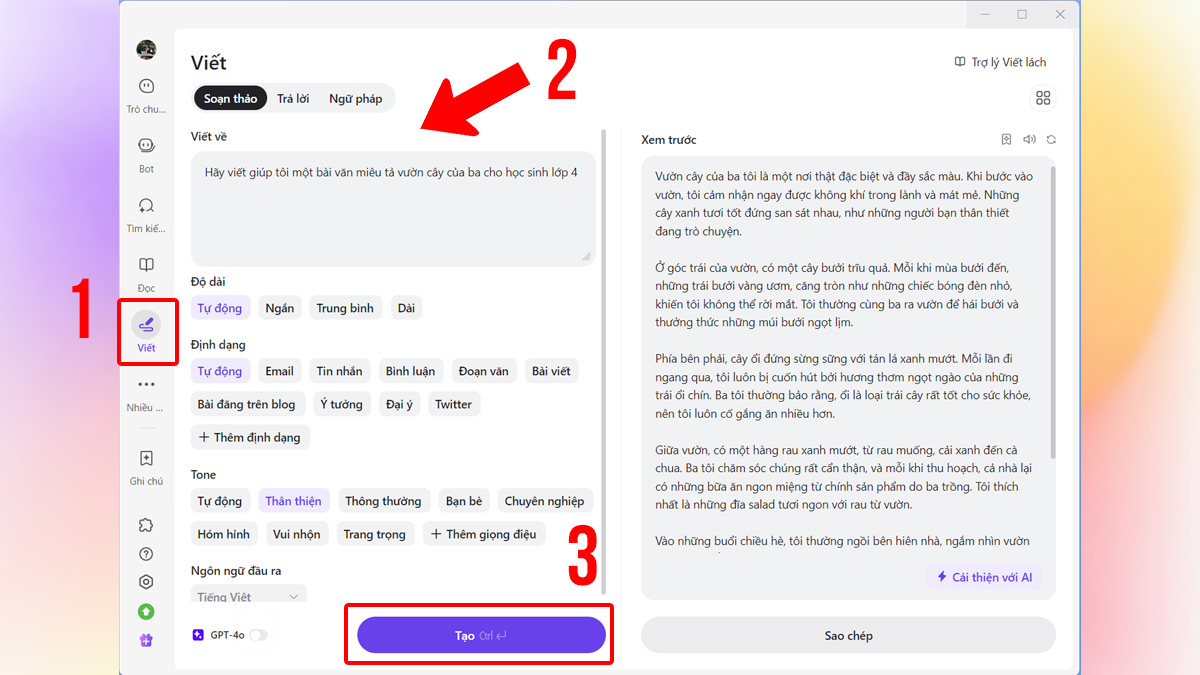1200x675 pixels.
Task: Open the Ngôn ngữ đầu ra language dropdown
Action: (248, 596)
